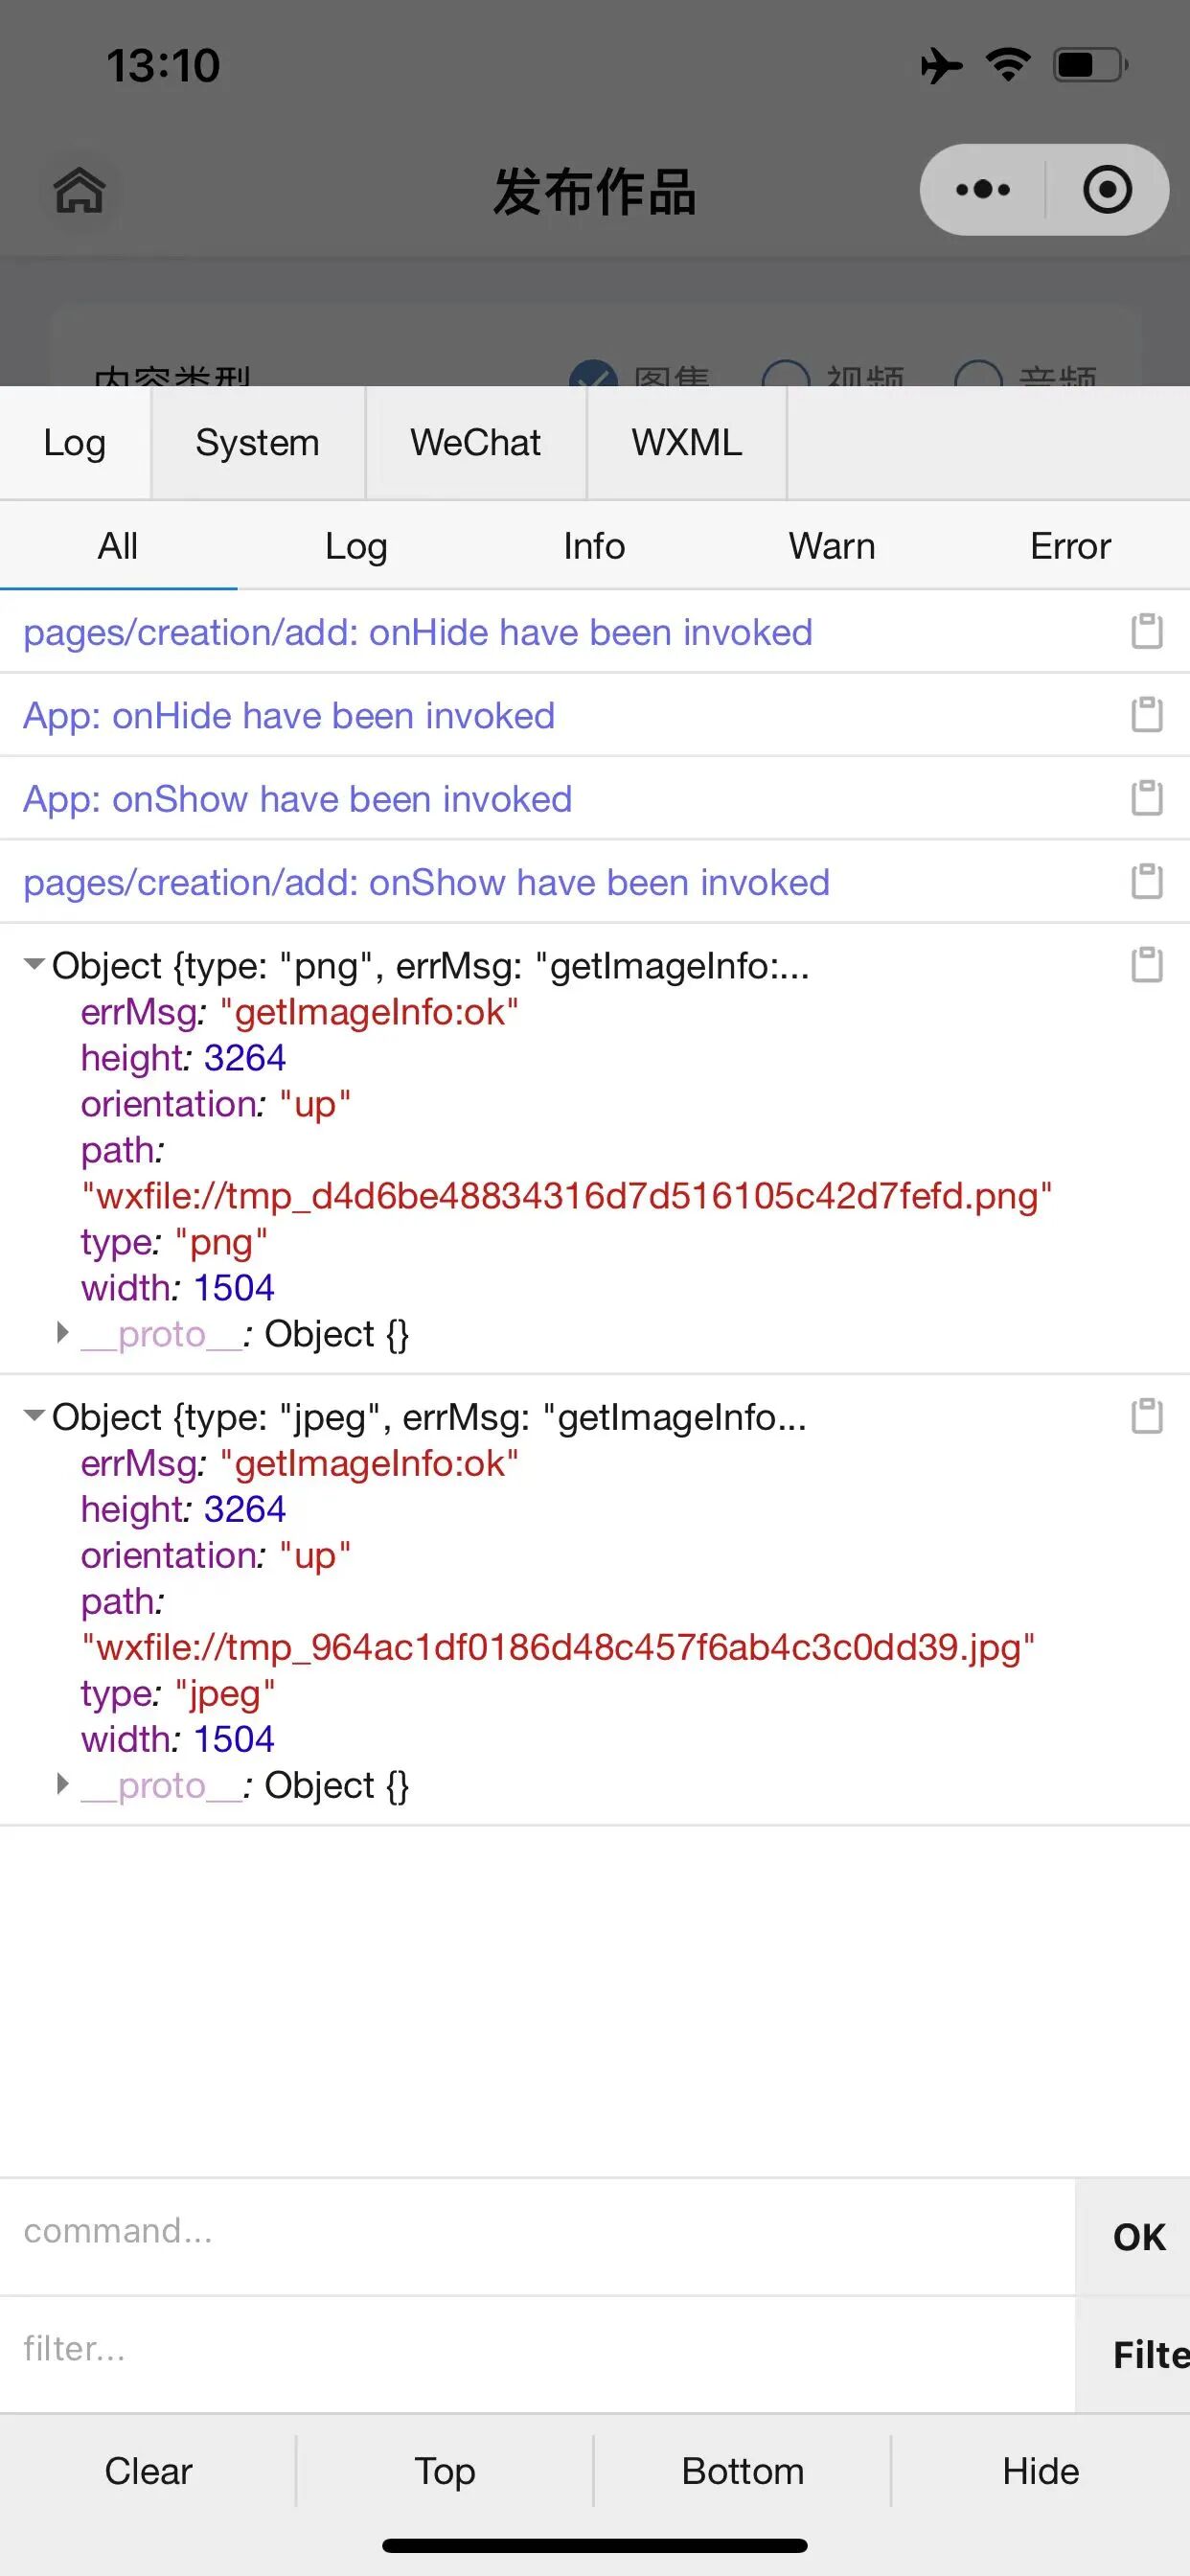Click the filter text field
The image size is (1190, 2576).
(537, 2349)
